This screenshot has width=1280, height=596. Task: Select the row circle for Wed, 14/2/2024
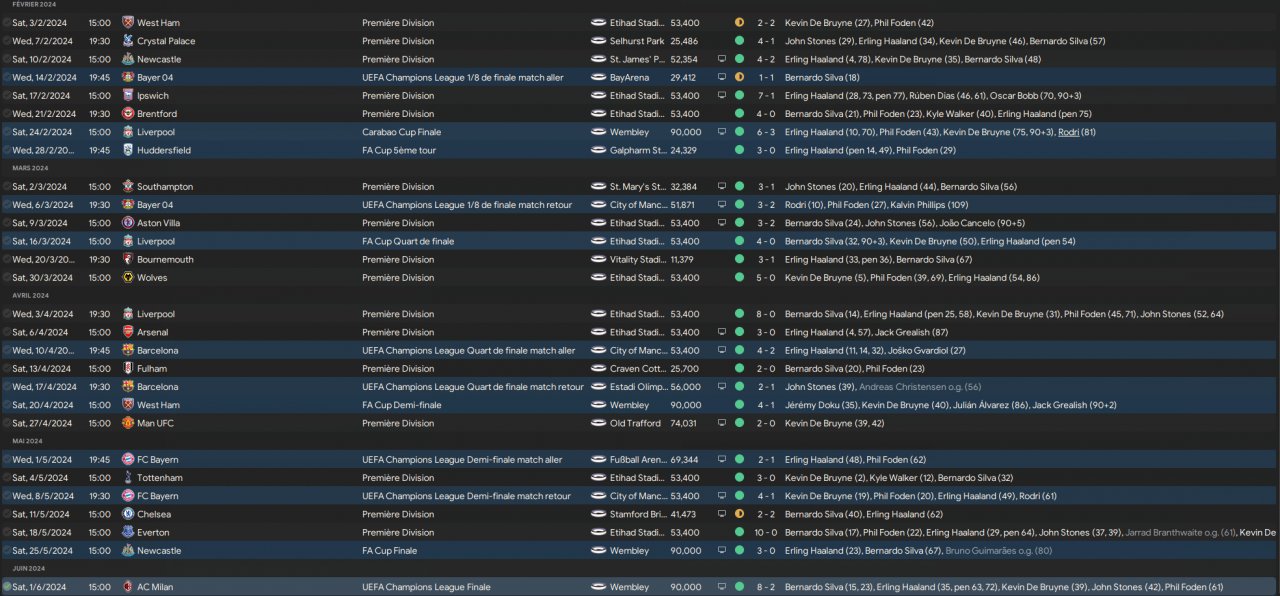[x=6, y=77]
